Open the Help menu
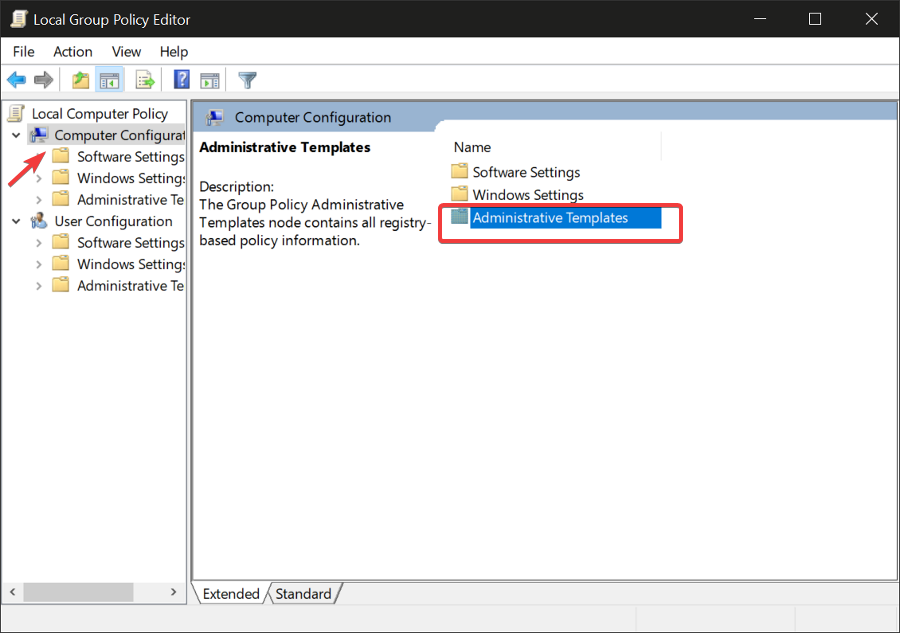 (x=174, y=52)
